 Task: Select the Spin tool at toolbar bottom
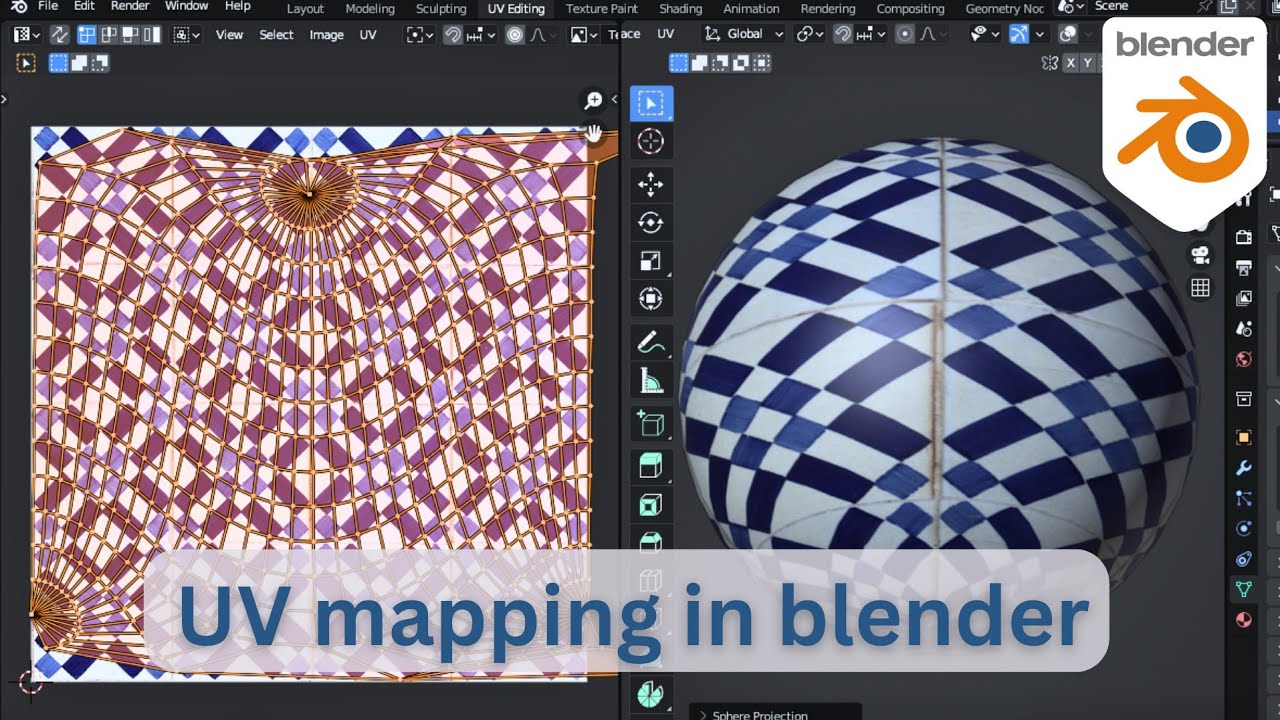[651, 693]
